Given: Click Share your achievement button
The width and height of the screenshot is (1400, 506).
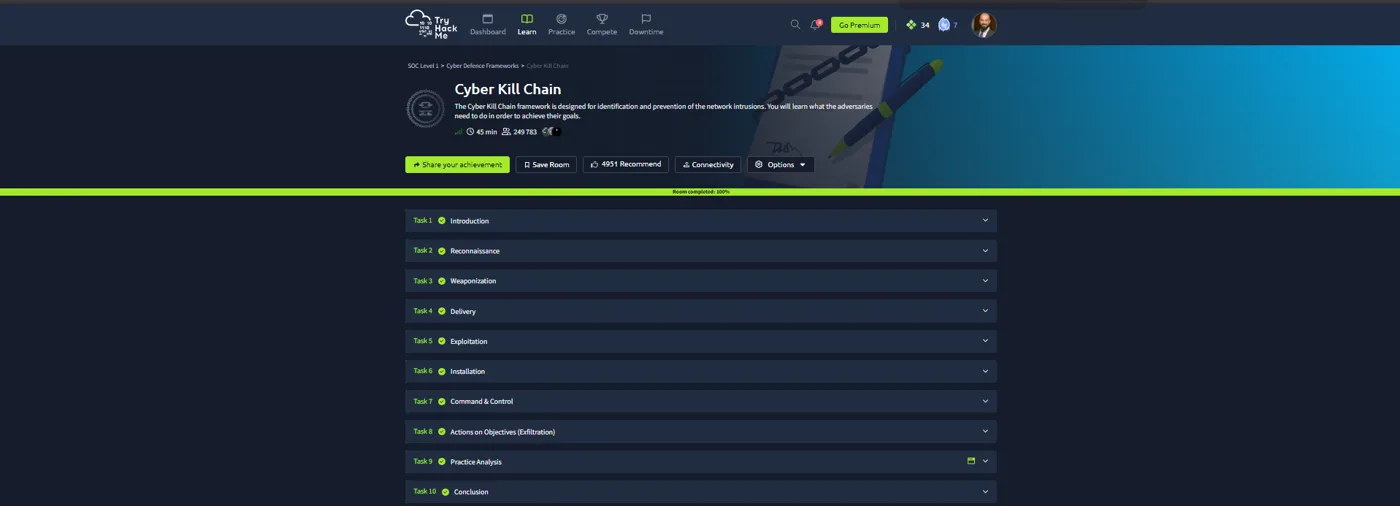Looking at the screenshot, I should click(x=457, y=164).
